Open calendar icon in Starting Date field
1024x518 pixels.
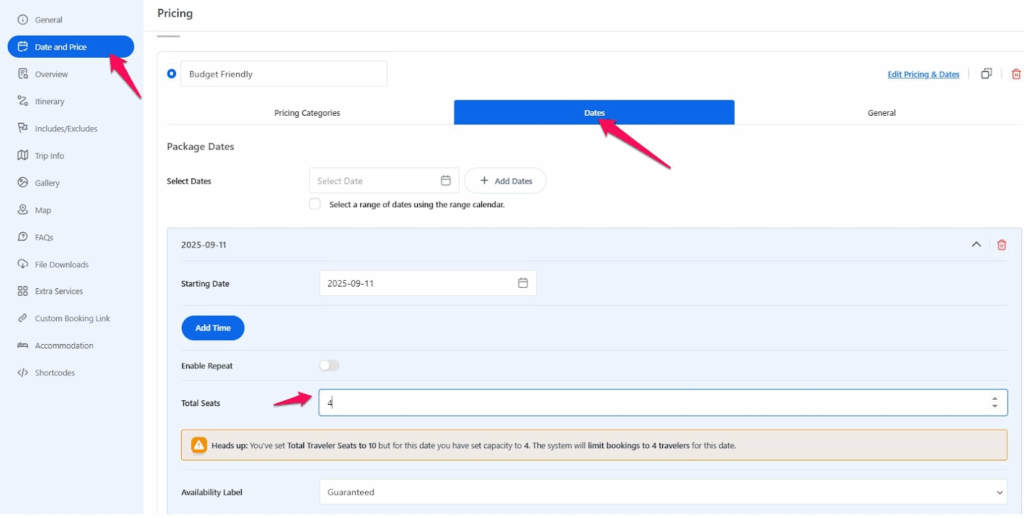(x=523, y=283)
